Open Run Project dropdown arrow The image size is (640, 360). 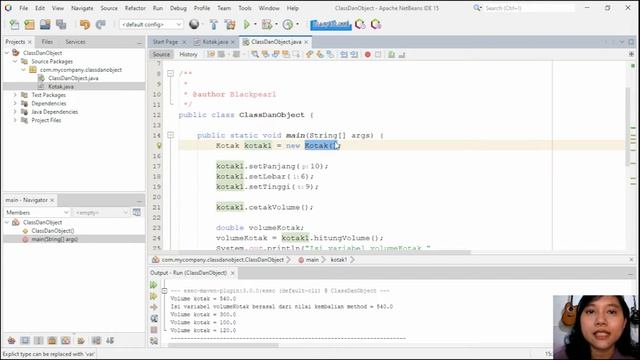tap(256, 24)
